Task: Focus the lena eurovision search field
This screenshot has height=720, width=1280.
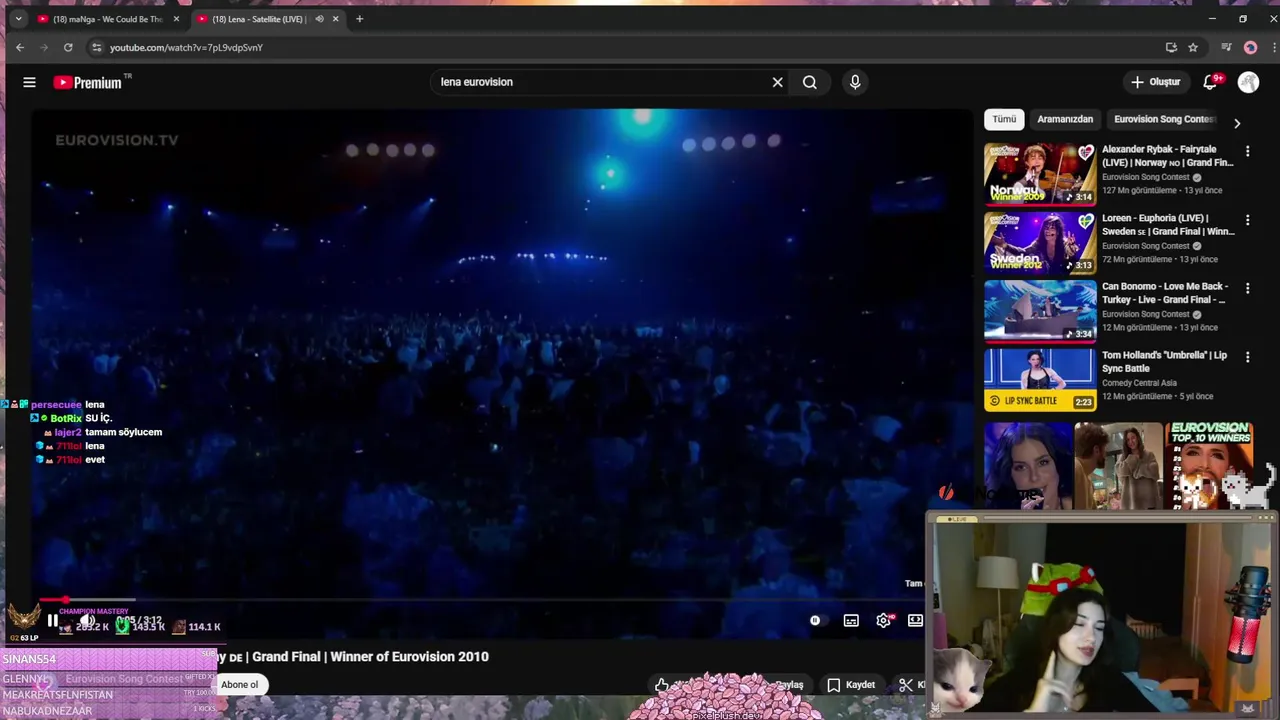Action: tap(600, 82)
